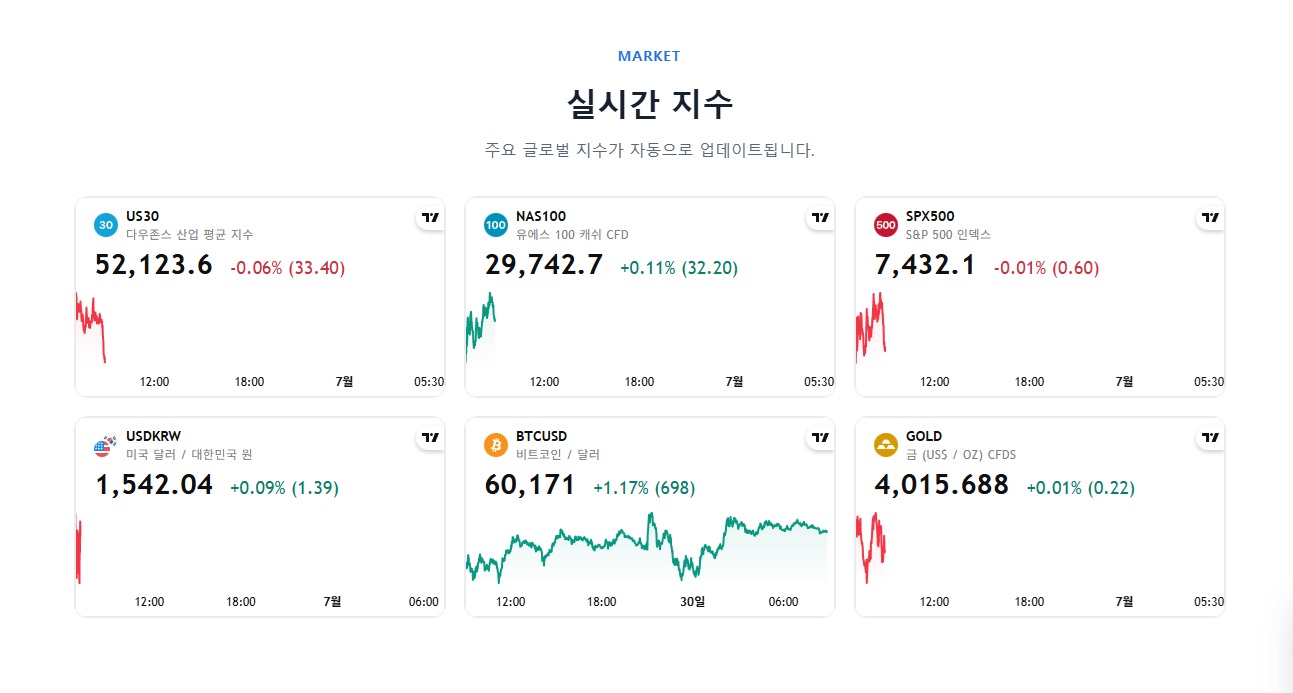The width and height of the screenshot is (1293, 693).
Task: Click the BTCUSD green mini chart
Action: tap(647, 549)
